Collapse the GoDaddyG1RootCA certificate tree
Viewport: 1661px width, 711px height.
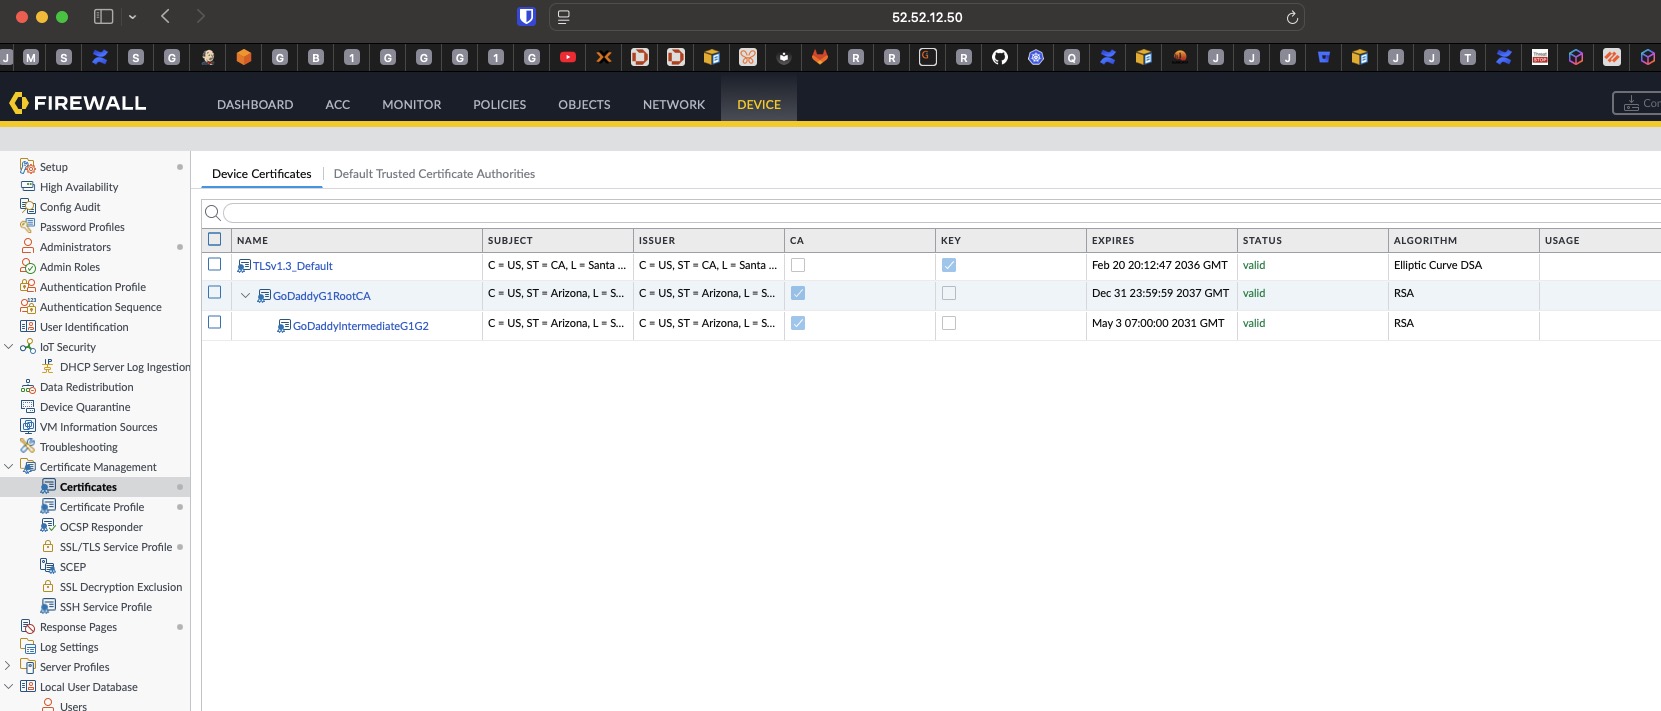[245, 296]
